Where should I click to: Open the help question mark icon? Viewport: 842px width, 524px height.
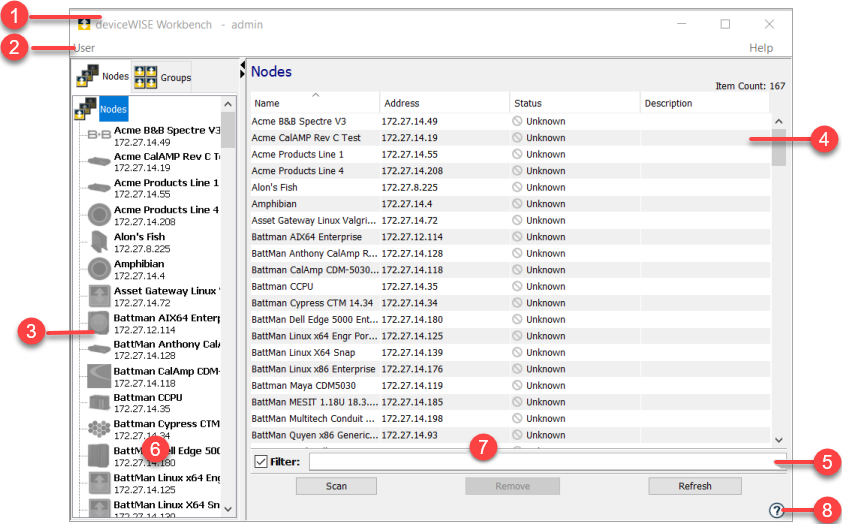click(776, 510)
